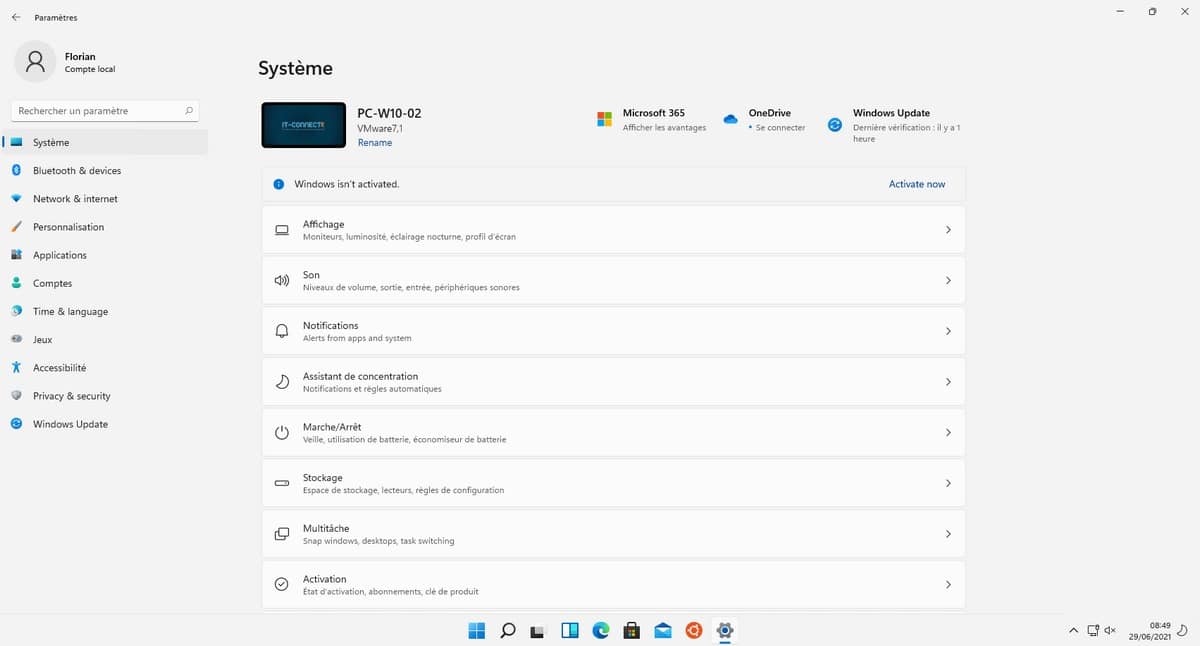The width and height of the screenshot is (1200, 646).
Task: Click the Rename link under PC-W10-02
Action: pyautogui.click(x=375, y=143)
